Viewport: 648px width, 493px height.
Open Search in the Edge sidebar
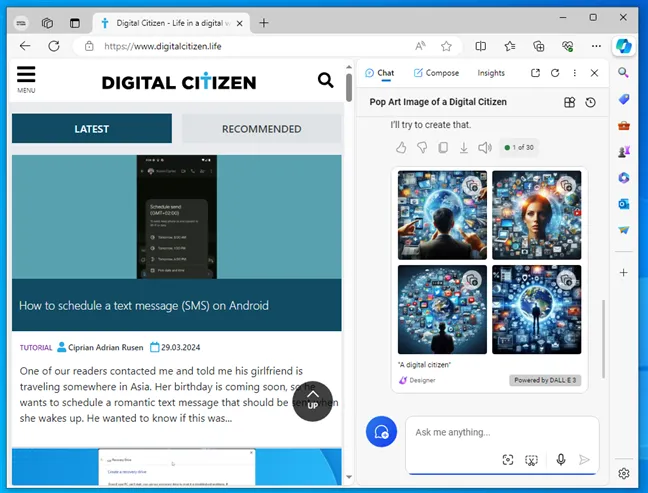click(x=623, y=73)
